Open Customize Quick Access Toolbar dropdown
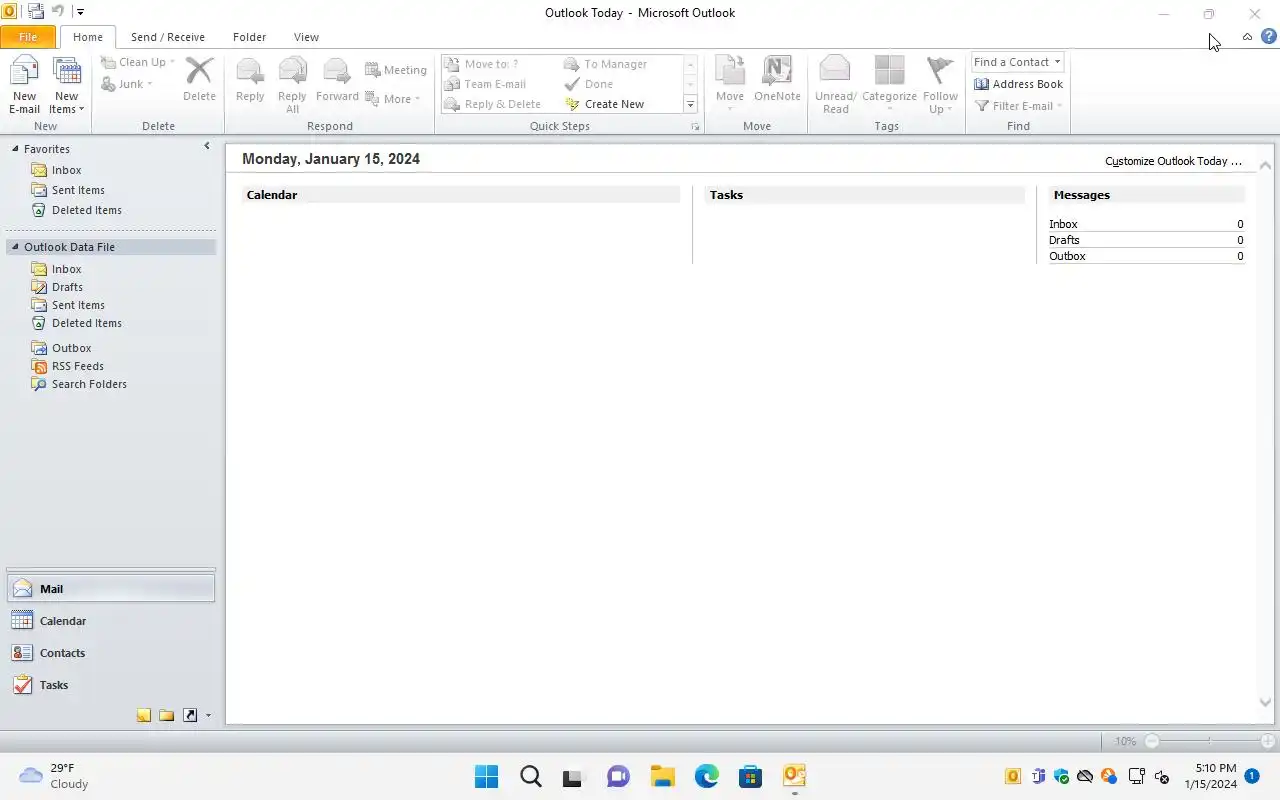The width and height of the screenshot is (1280, 800). pos(80,12)
